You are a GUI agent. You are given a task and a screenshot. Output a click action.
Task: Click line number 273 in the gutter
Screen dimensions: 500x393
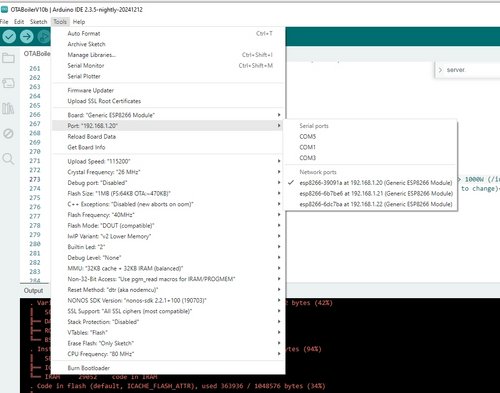coord(35,179)
